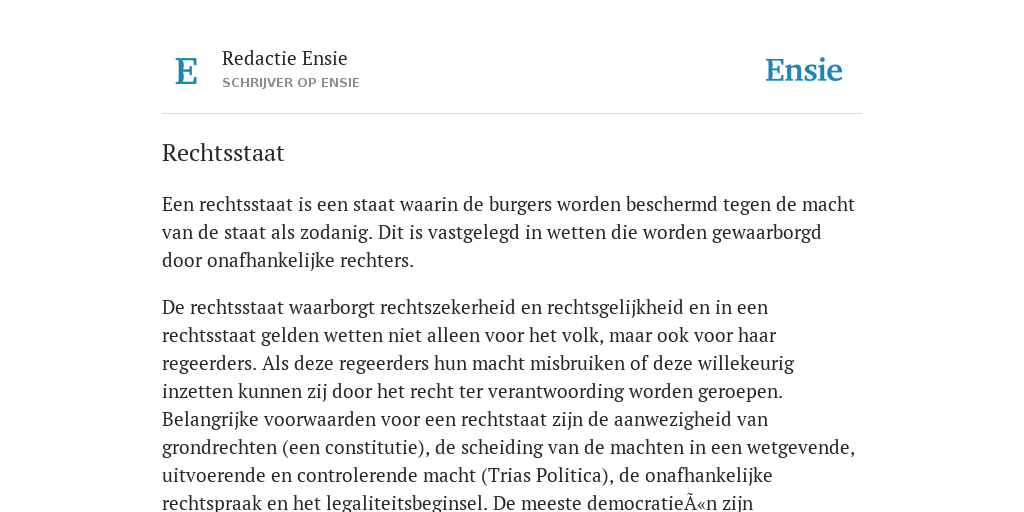Screen dimensions: 1024x512
Task: Open the Redactie Ensie author name
Action: tap(284, 58)
